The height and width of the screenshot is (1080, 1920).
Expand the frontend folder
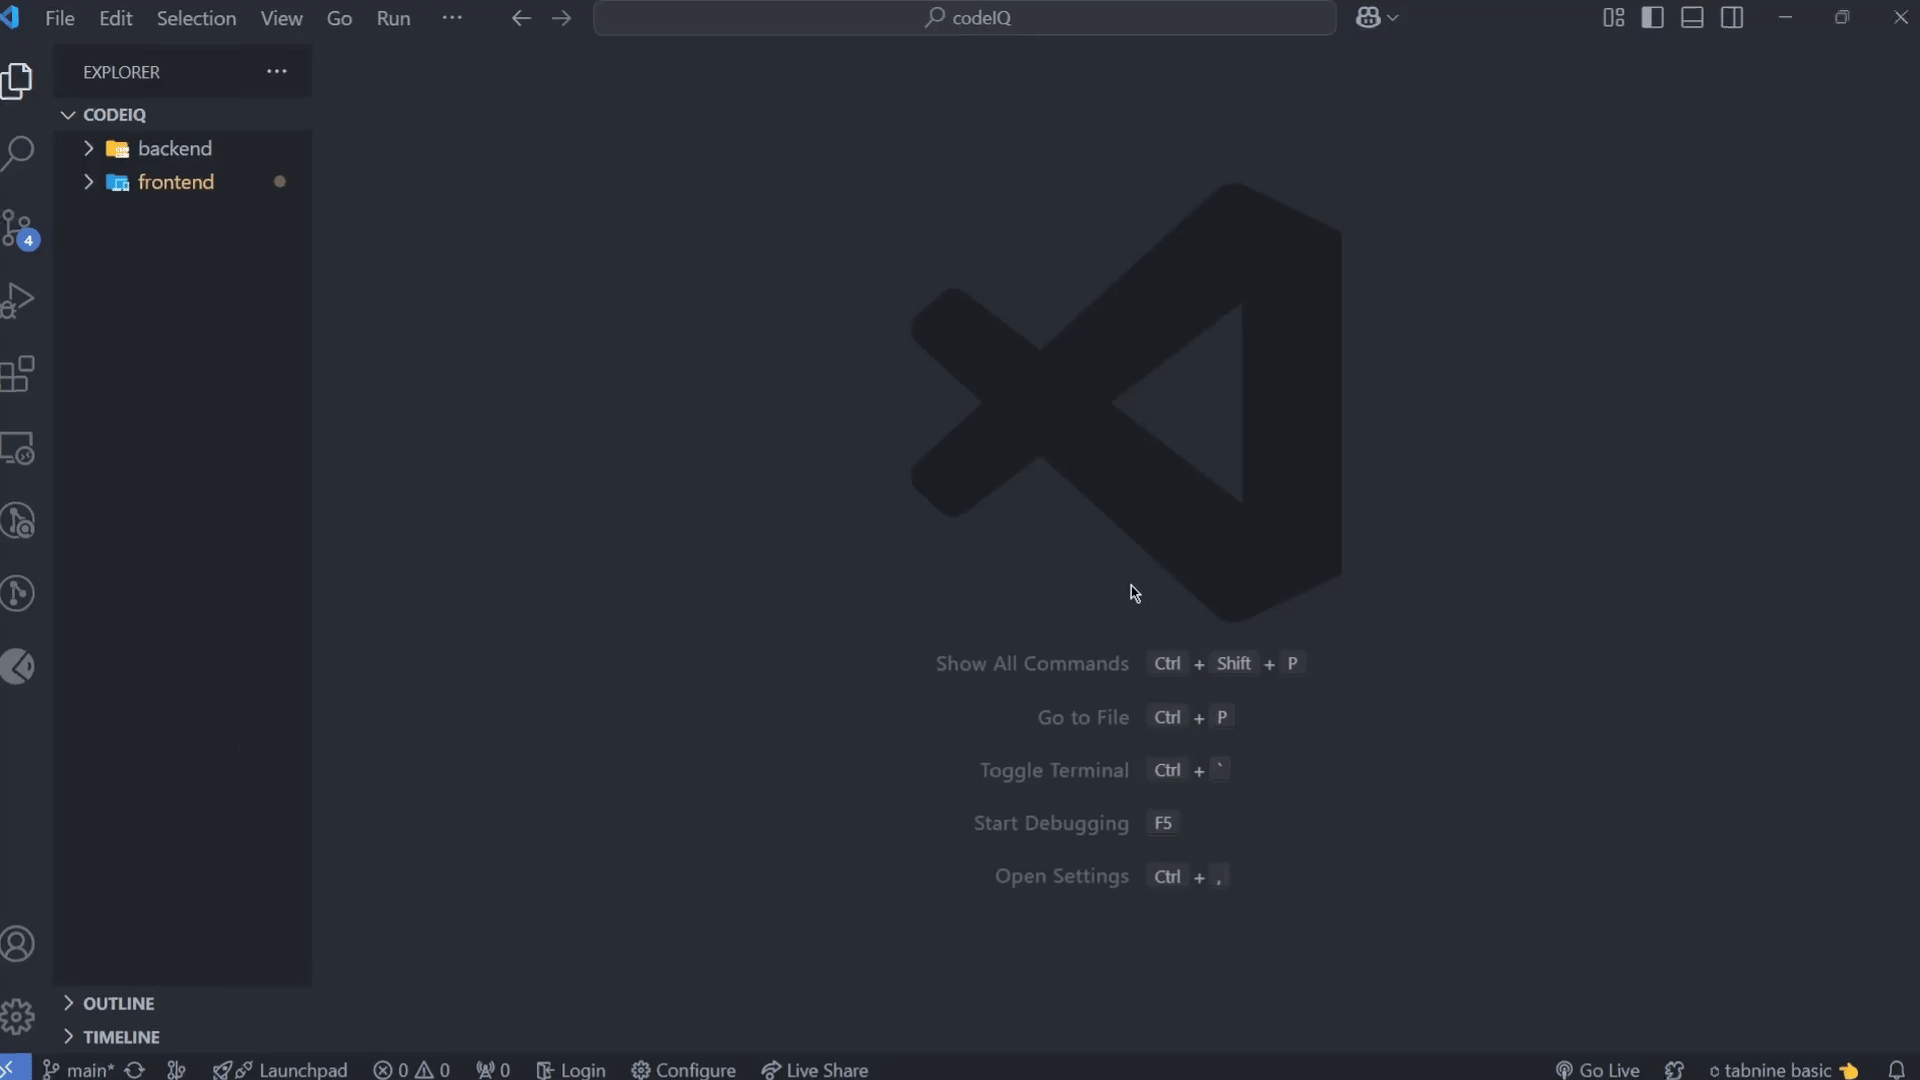pos(175,182)
